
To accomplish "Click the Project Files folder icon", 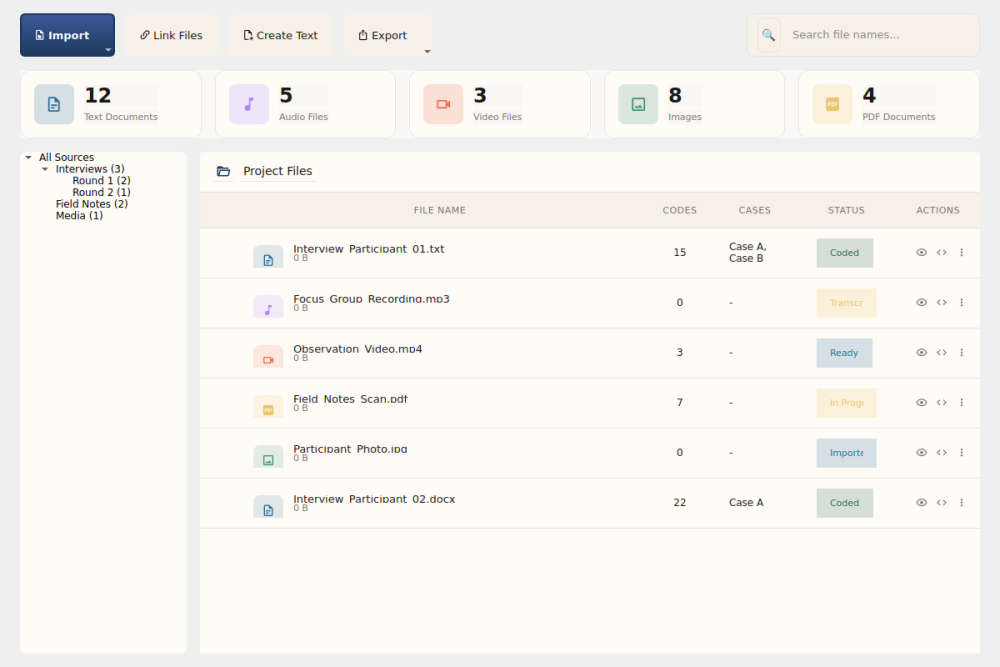I will pos(224,171).
